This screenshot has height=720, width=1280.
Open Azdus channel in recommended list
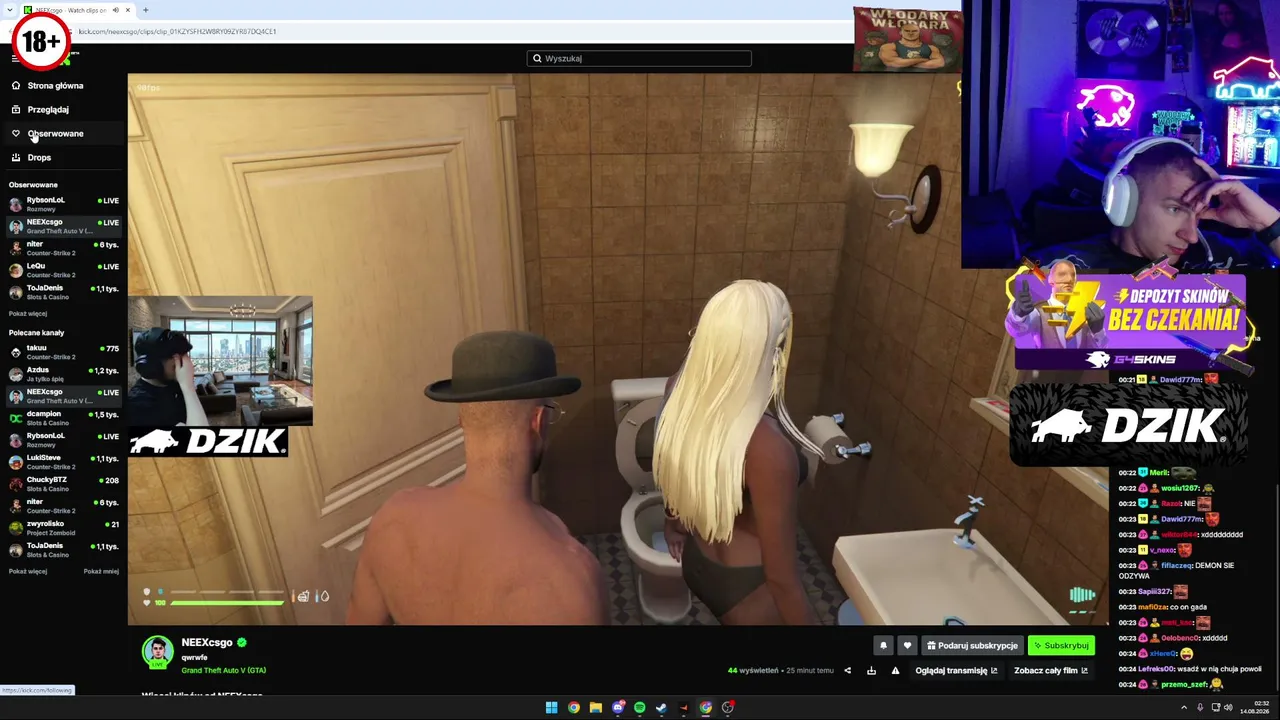tap(63, 374)
